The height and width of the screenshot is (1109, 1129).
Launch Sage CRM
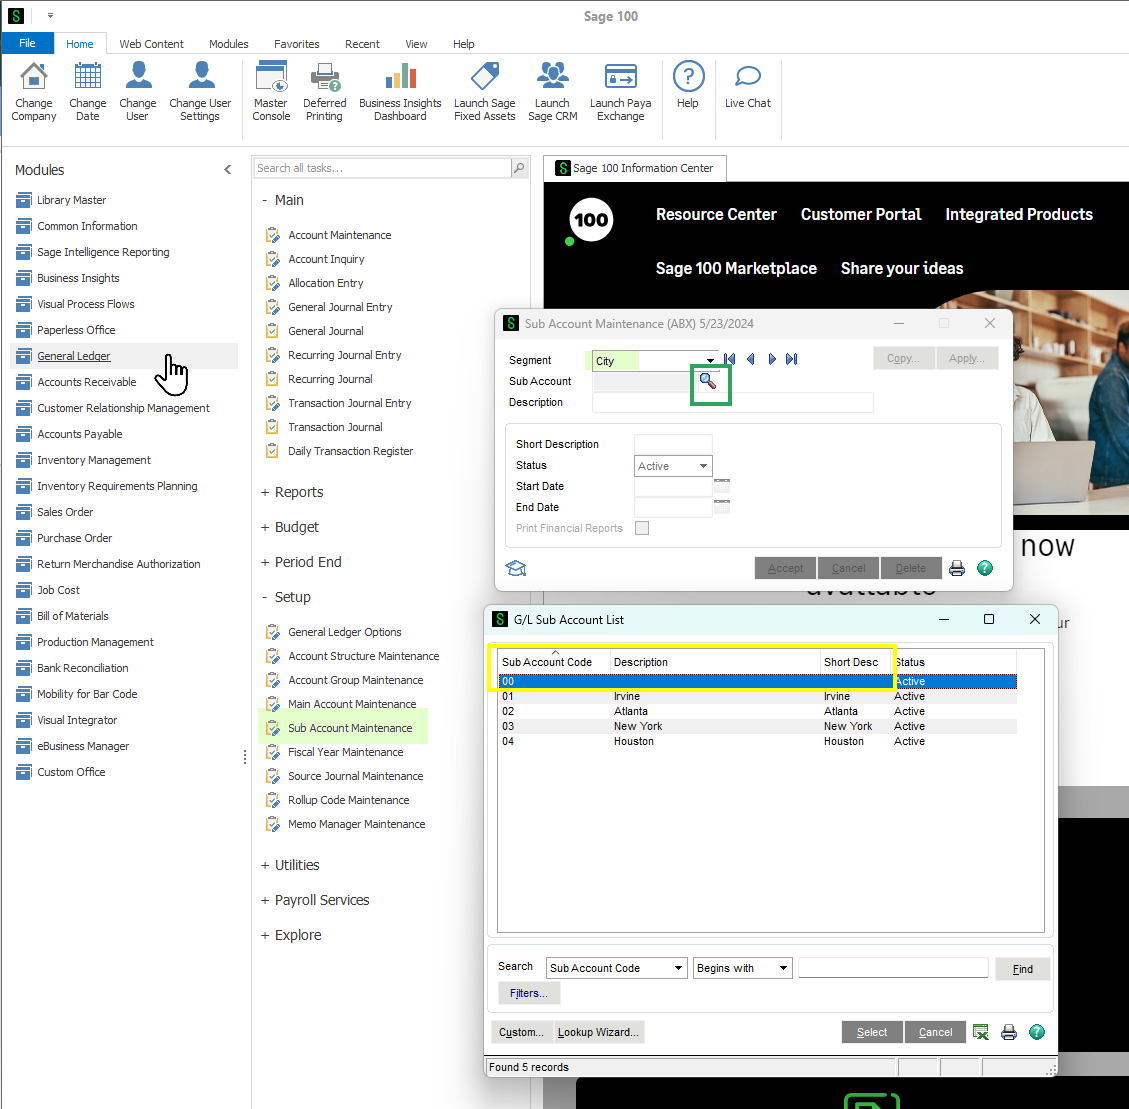point(552,91)
